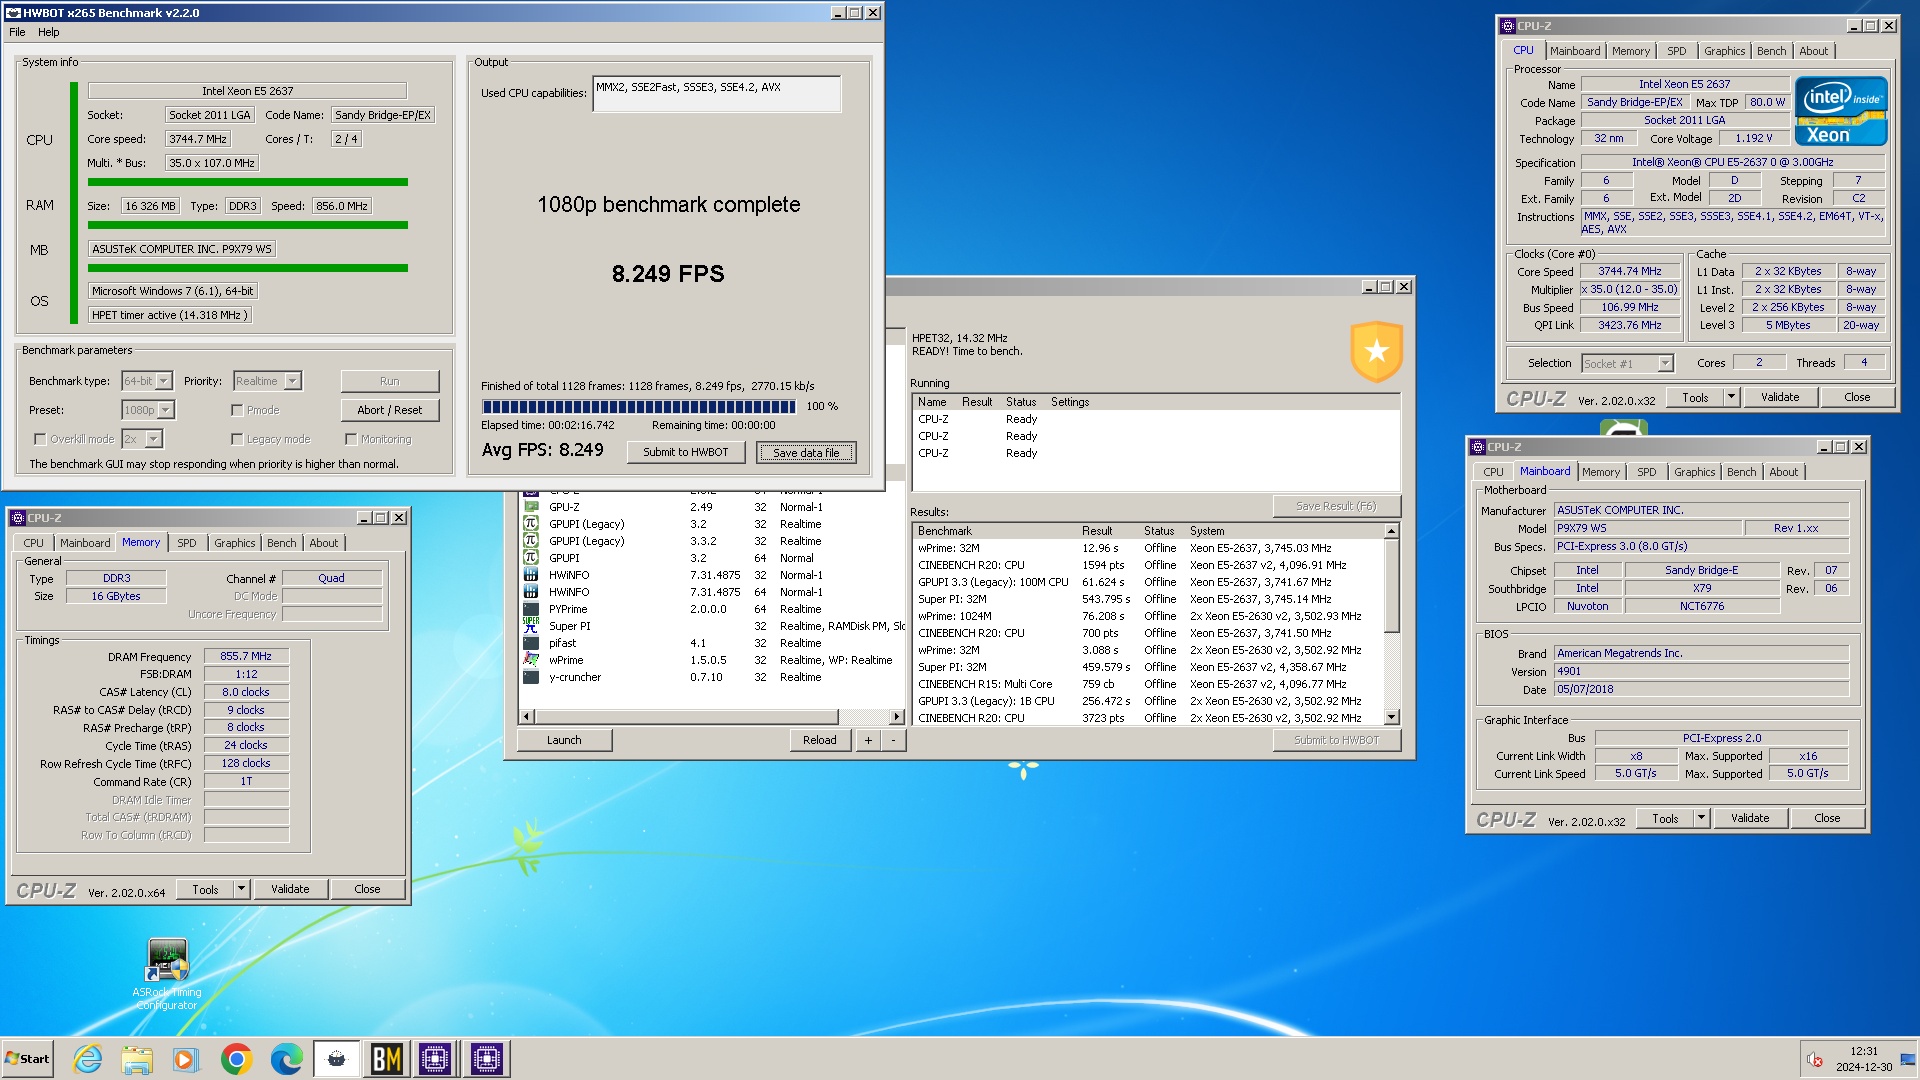1920x1080 pixels.
Task: Open Google Chrome from the taskbar
Action: pyautogui.click(x=236, y=1059)
